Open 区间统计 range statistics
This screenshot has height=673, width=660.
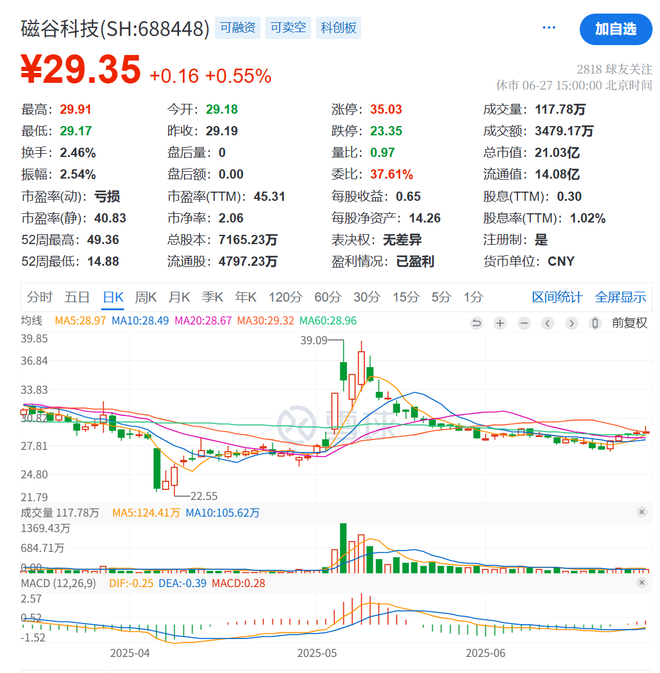click(557, 297)
